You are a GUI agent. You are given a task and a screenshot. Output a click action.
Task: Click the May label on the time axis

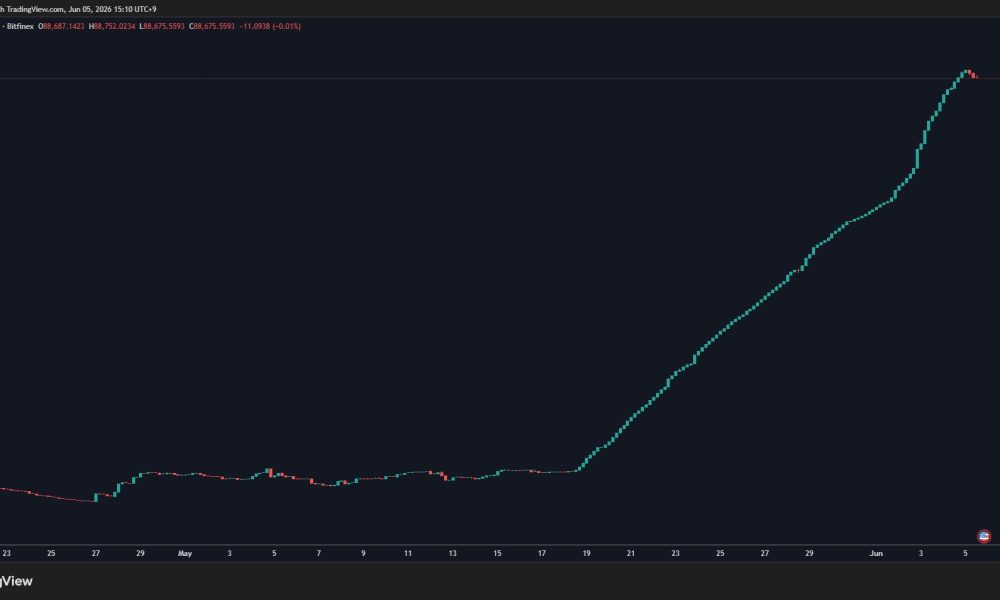[x=185, y=553]
